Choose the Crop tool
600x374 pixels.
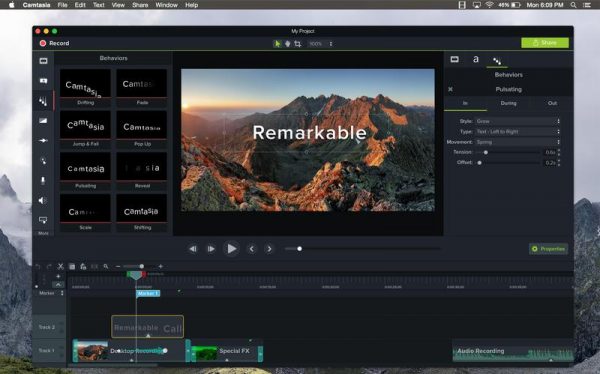coord(297,44)
